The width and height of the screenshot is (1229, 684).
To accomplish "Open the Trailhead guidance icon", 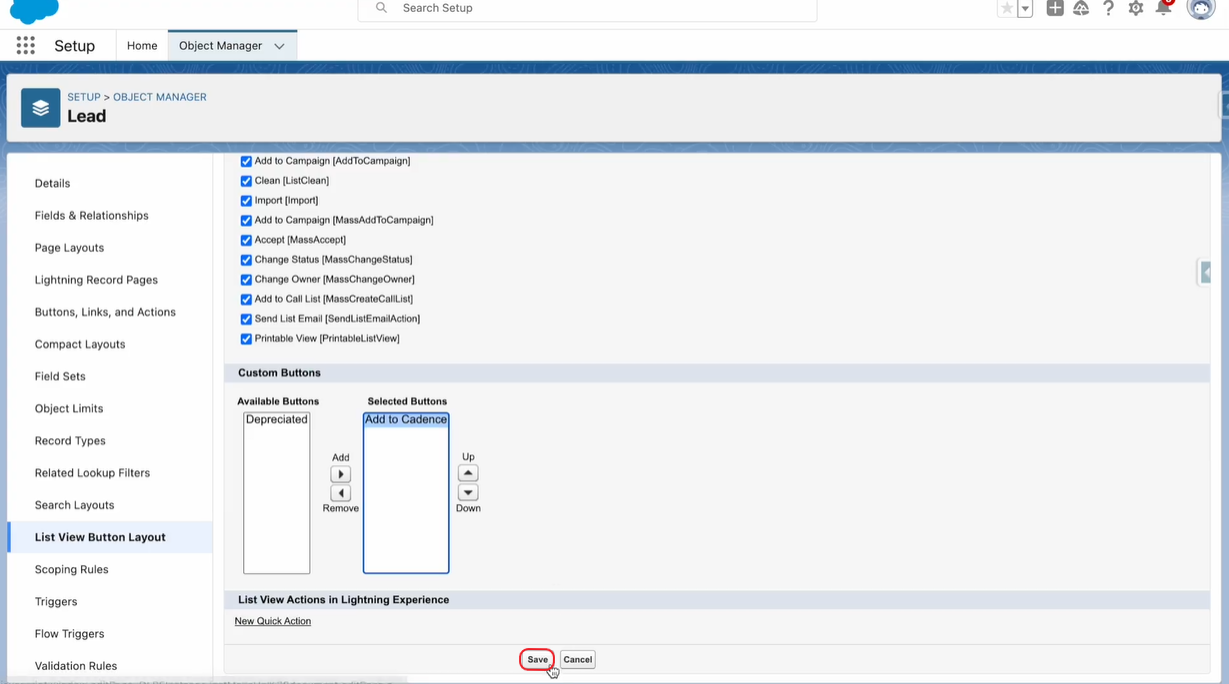I will click(x=1081, y=8).
